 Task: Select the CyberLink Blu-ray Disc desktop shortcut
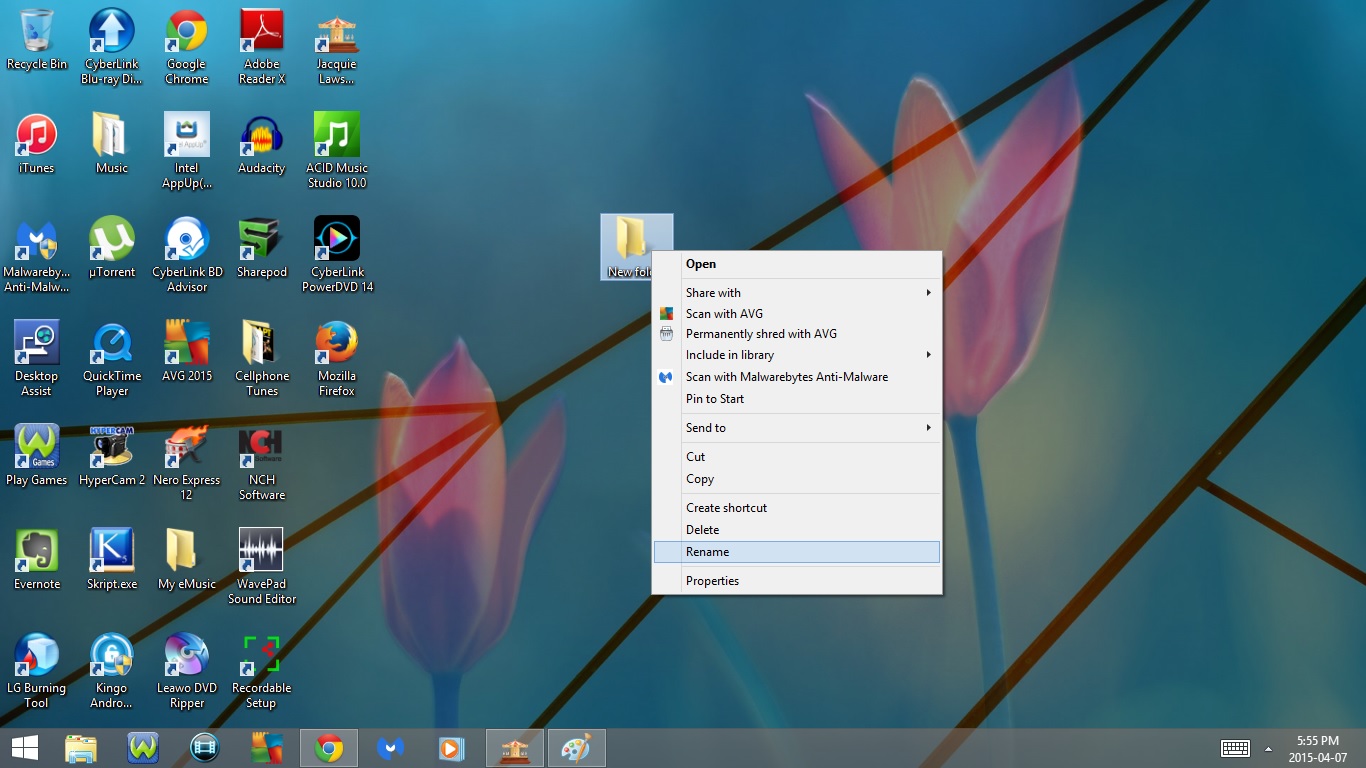point(112,47)
